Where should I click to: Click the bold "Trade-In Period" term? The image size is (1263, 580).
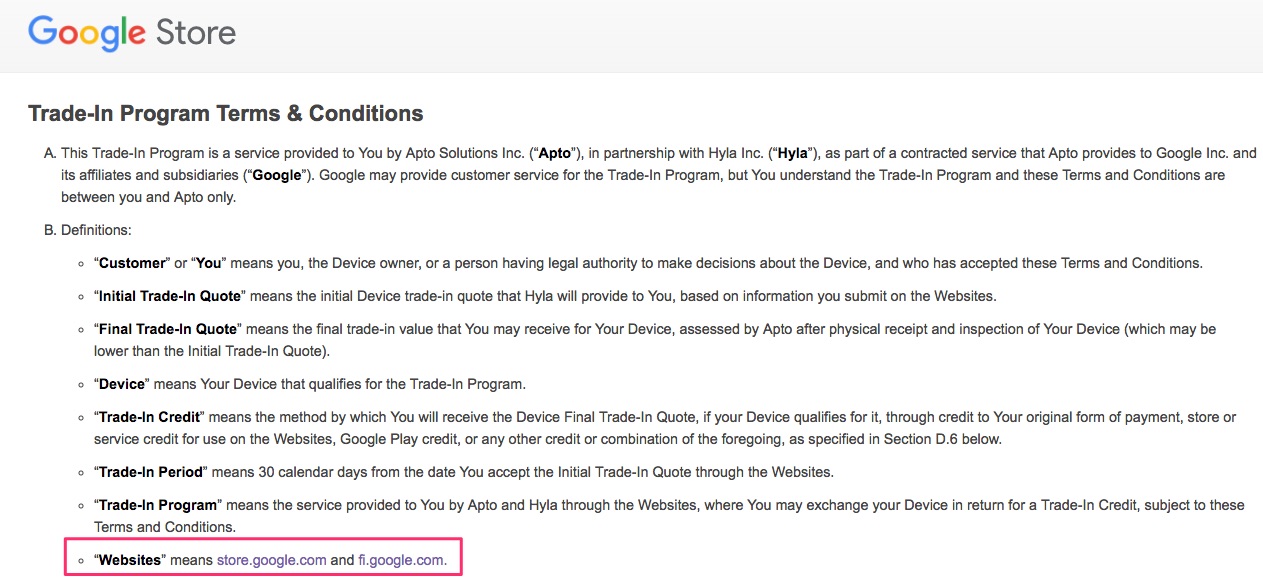[x=149, y=472]
